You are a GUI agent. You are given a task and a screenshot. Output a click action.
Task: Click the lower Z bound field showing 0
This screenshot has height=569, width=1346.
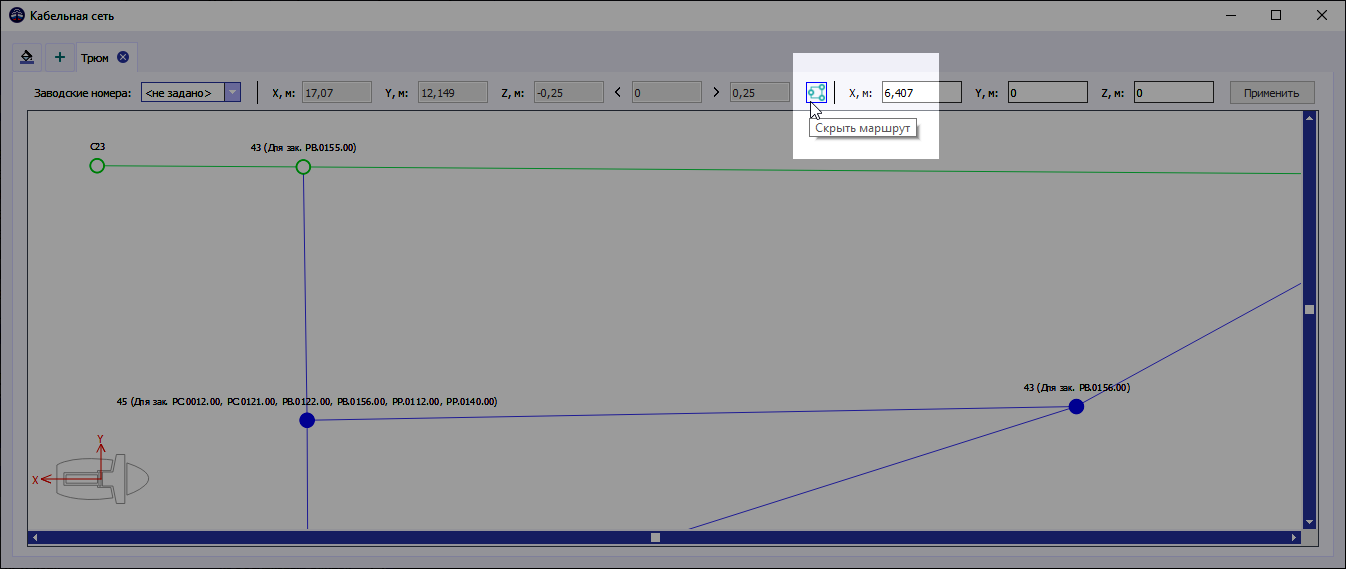coord(666,92)
